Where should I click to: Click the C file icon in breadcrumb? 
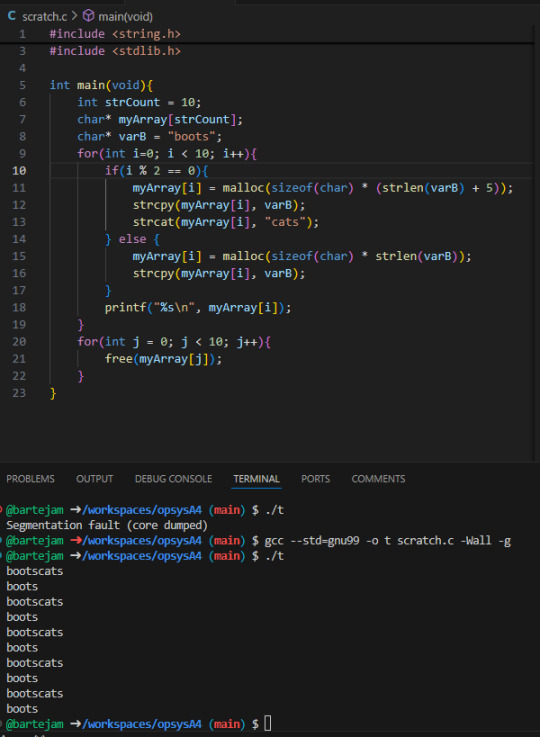pos(12,16)
